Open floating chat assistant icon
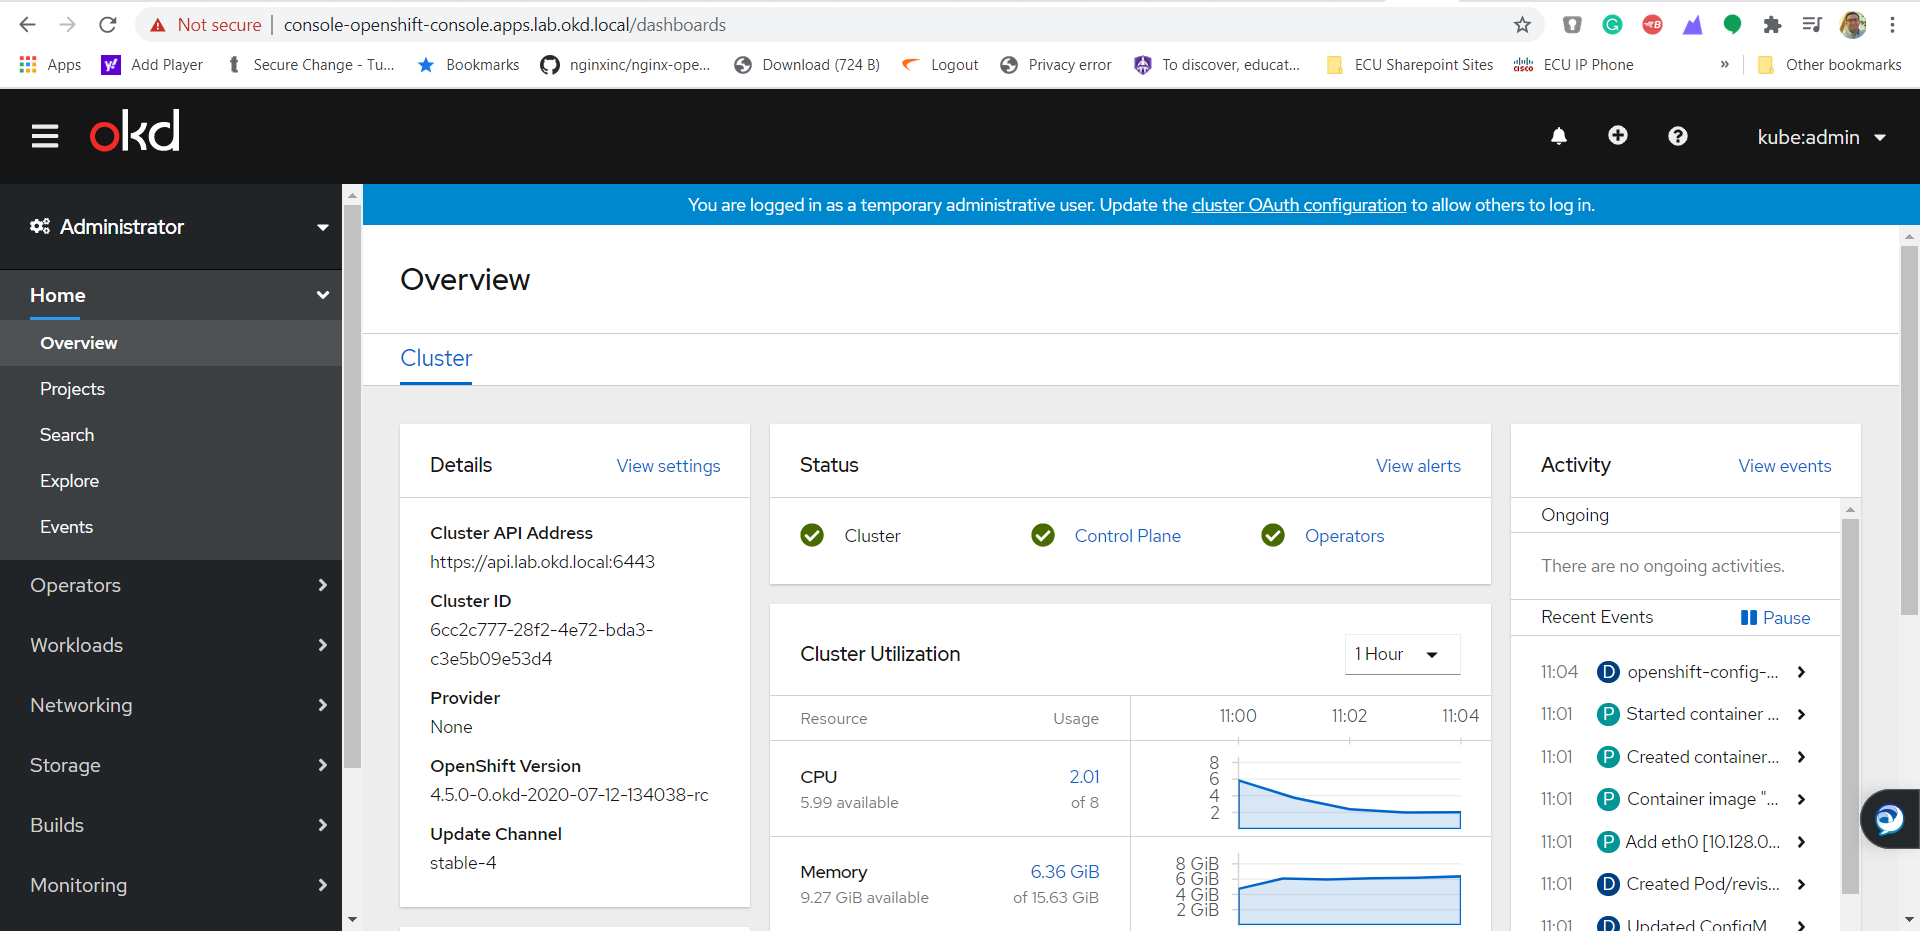 (1889, 819)
